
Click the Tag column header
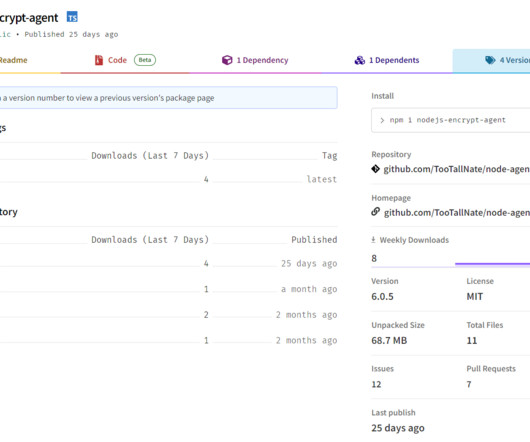click(x=330, y=155)
